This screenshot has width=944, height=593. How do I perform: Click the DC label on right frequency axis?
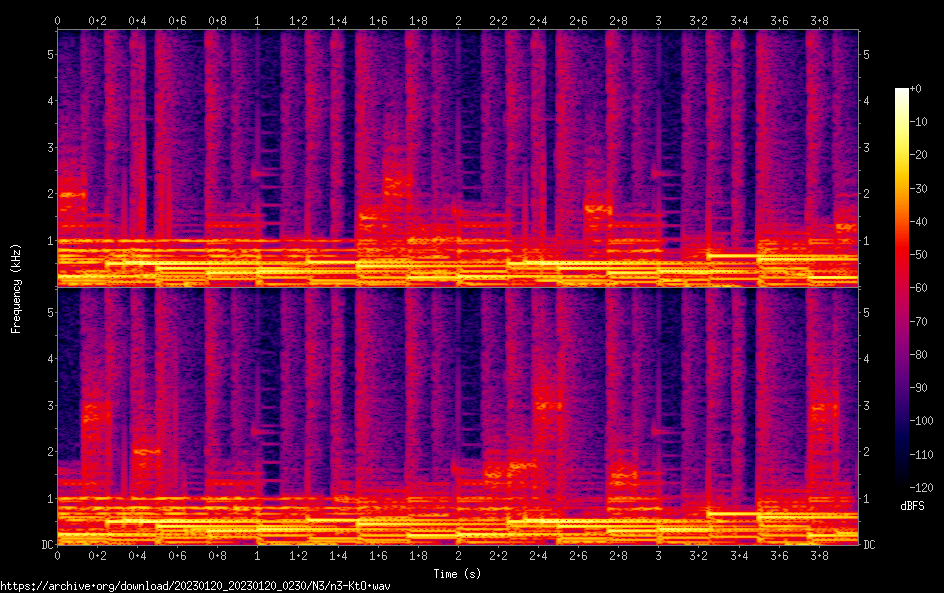tap(870, 545)
